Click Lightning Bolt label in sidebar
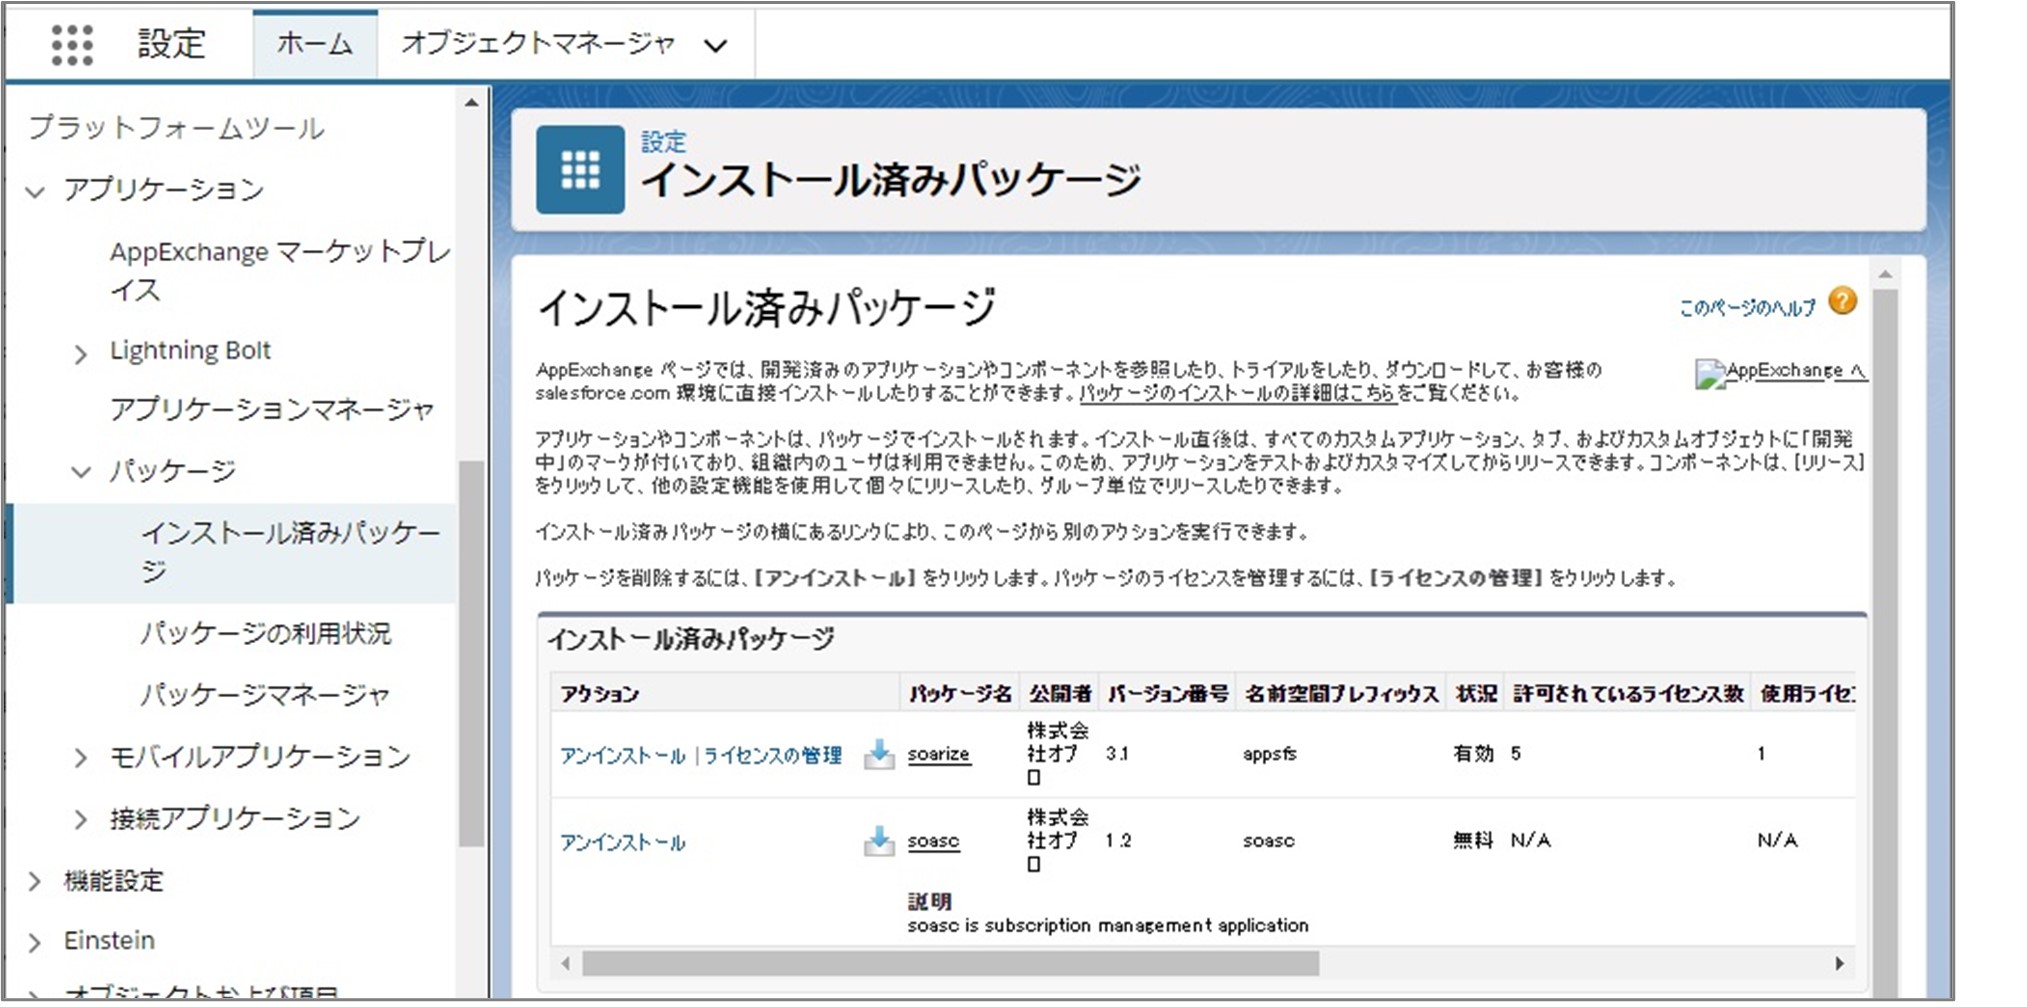This screenshot has width=2027, height=1007. pos(190,350)
